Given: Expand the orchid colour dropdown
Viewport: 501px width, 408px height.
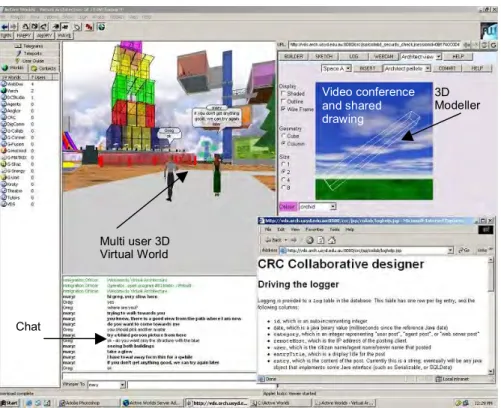Looking at the screenshot, I should [333, 207].
